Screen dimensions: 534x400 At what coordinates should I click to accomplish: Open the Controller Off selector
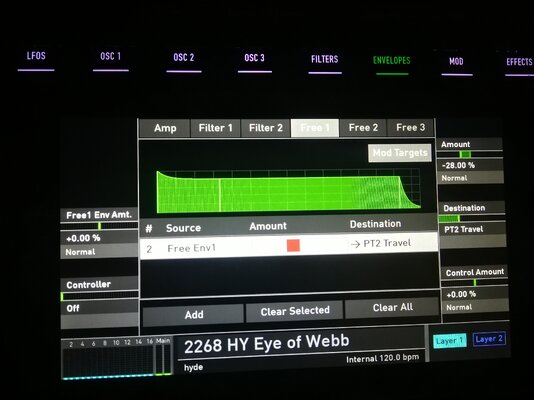pyautogui.click(x=99, y=308)
